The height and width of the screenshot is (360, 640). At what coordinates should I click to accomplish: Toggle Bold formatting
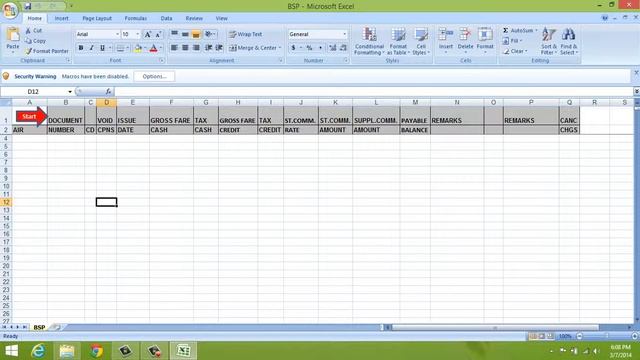pos(81,48)
